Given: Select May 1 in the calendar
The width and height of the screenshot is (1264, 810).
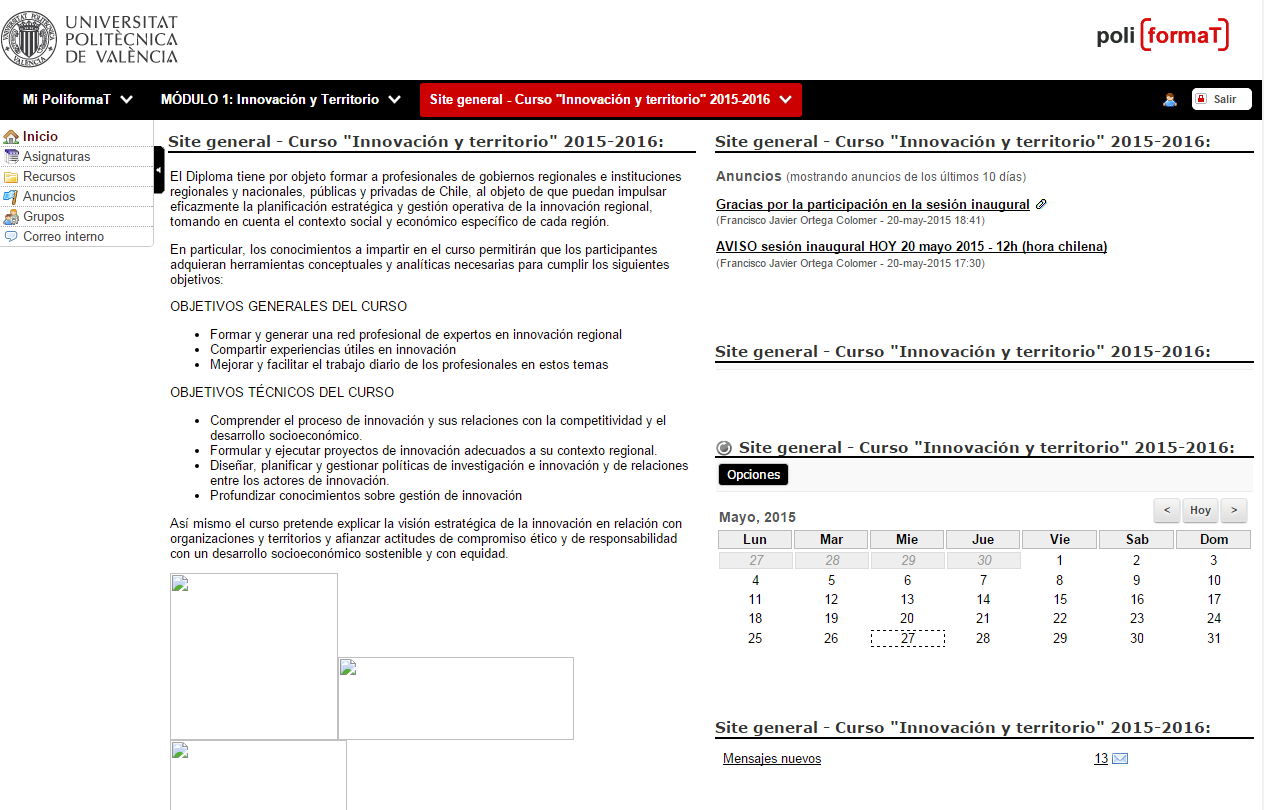Looking at the screenshot, I should (1060, 561).
